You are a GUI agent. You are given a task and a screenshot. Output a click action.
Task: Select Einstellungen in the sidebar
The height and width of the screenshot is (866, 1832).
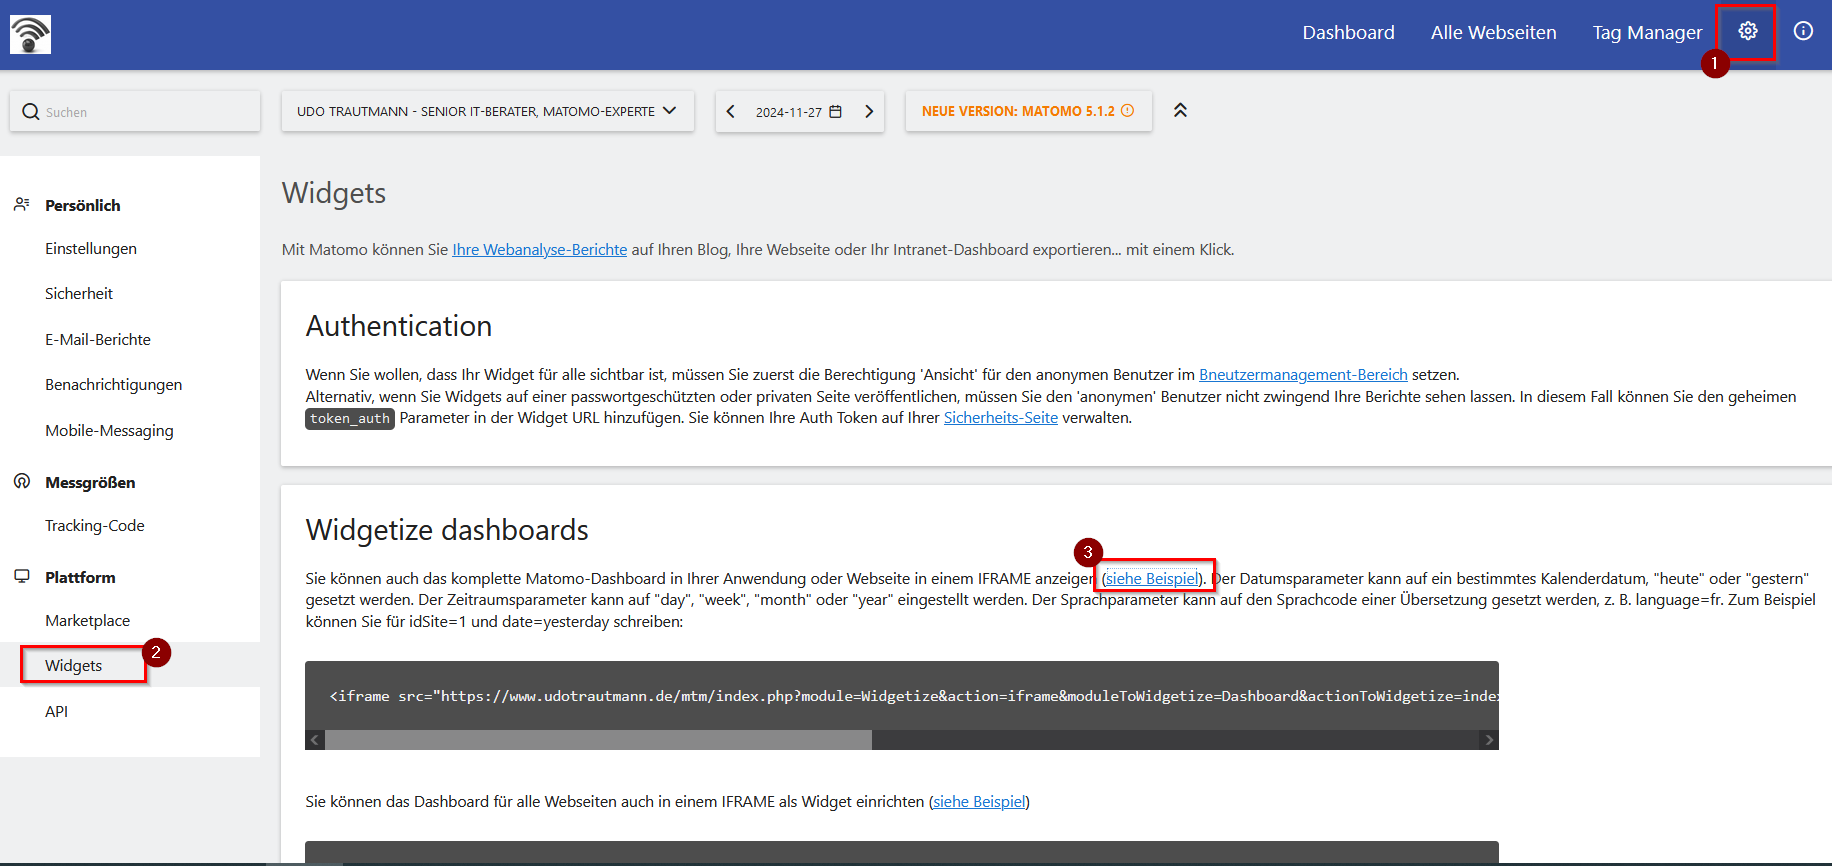pos(91,248)
